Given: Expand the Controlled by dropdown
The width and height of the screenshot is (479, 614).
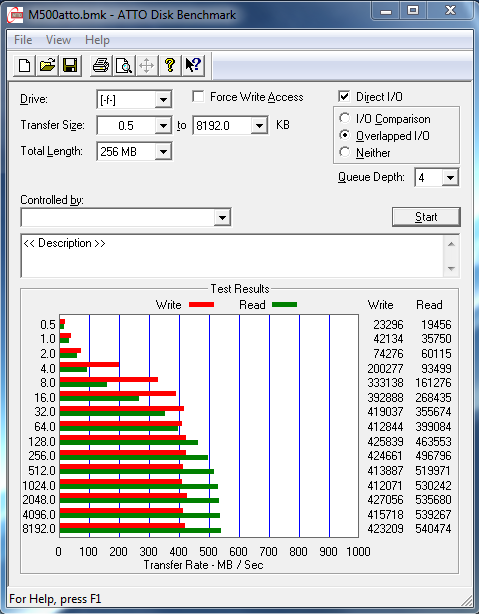Looking at the screenshot, I should pyautogui.click(x=222, y=217).
